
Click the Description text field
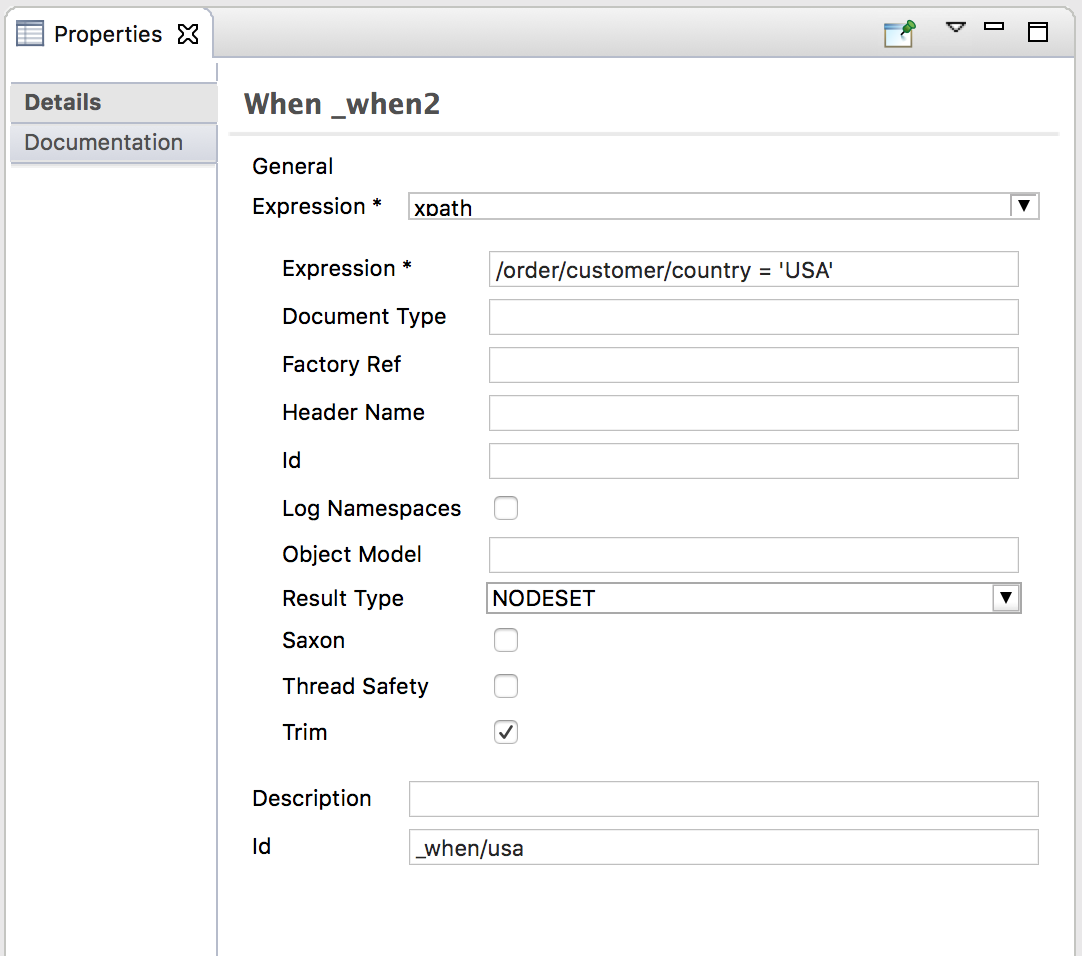723,799
